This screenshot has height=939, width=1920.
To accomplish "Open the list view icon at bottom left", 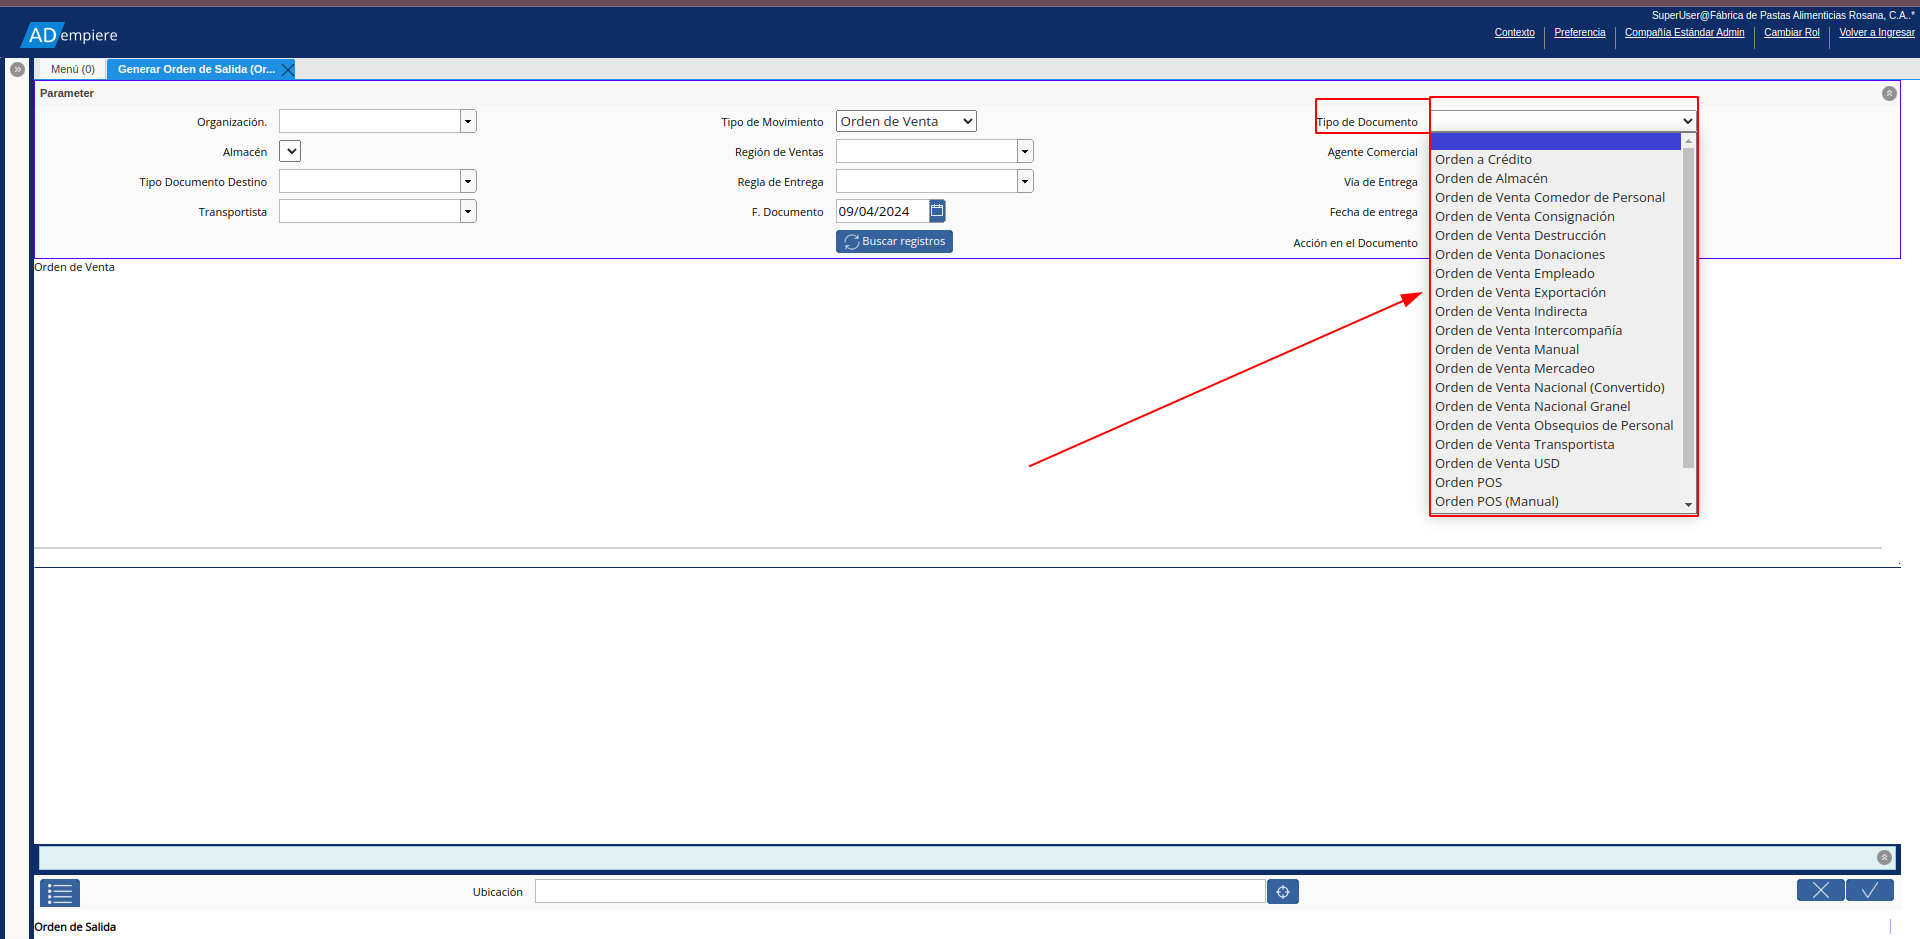I will click(60, 892).
